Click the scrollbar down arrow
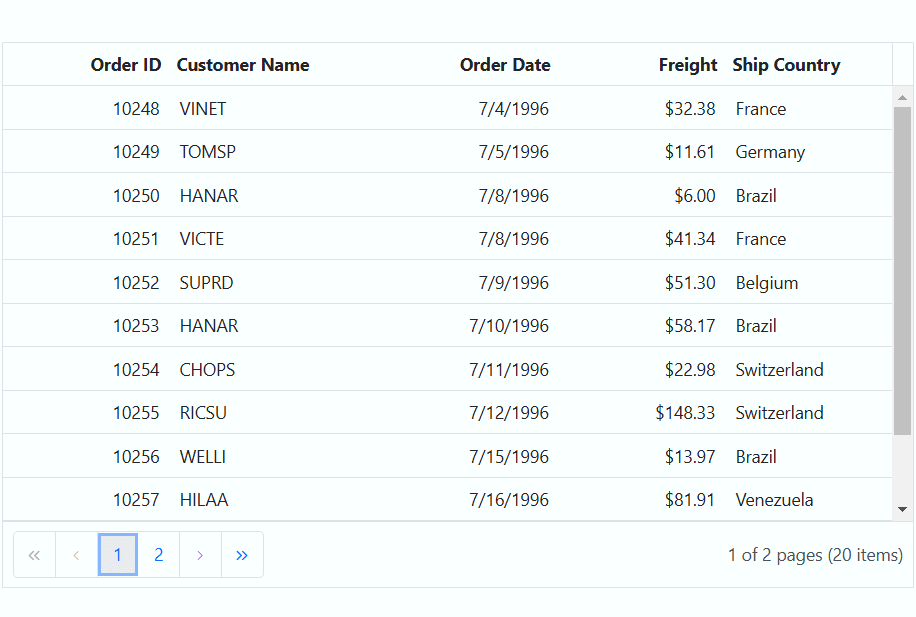The width and height of the screenshot is (916, 617). click(x=903, y=509)
